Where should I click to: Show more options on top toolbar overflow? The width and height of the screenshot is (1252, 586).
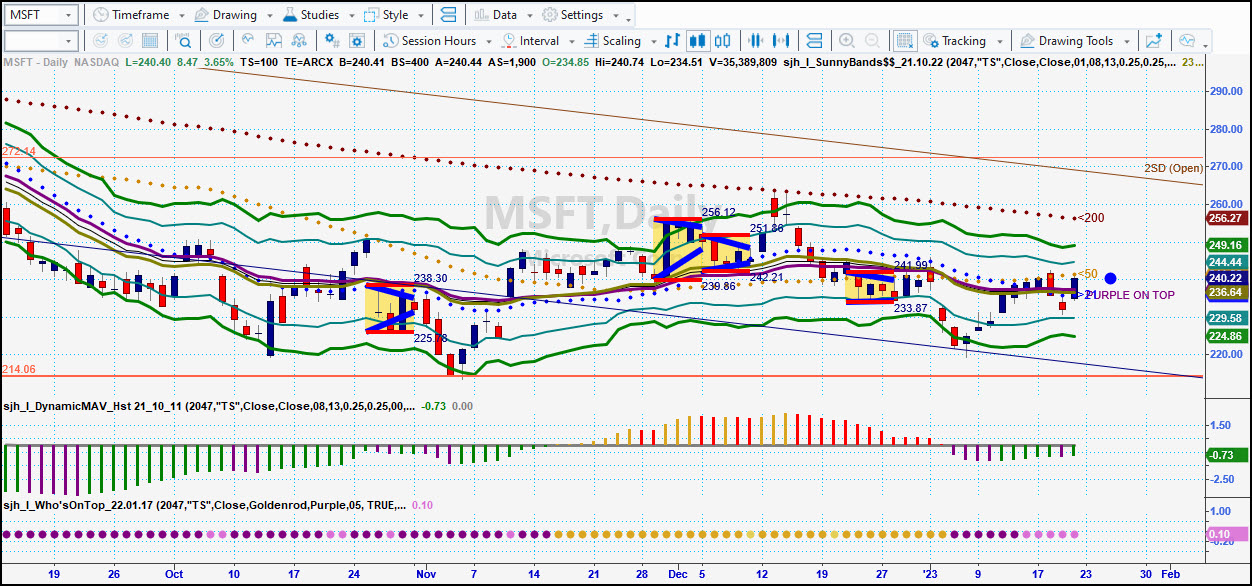point(629,18)
